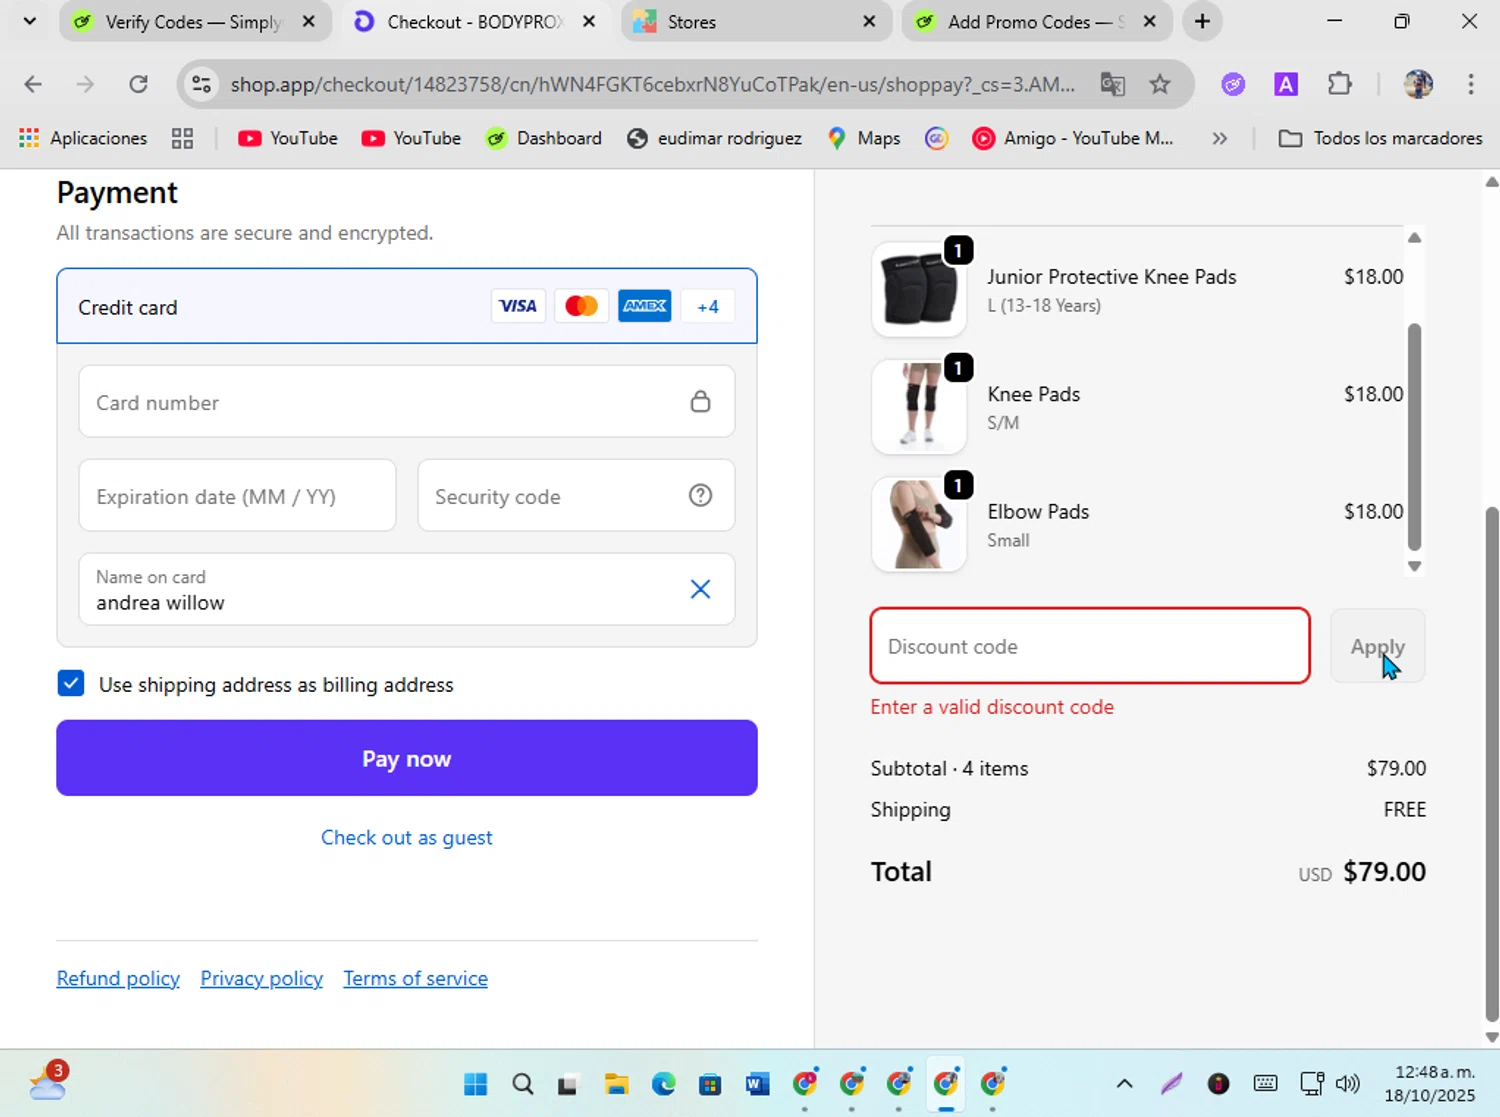Viewport: 1500px width, 1117px height.
Task: Click Check out as guest link
Action: click(407, 837)
